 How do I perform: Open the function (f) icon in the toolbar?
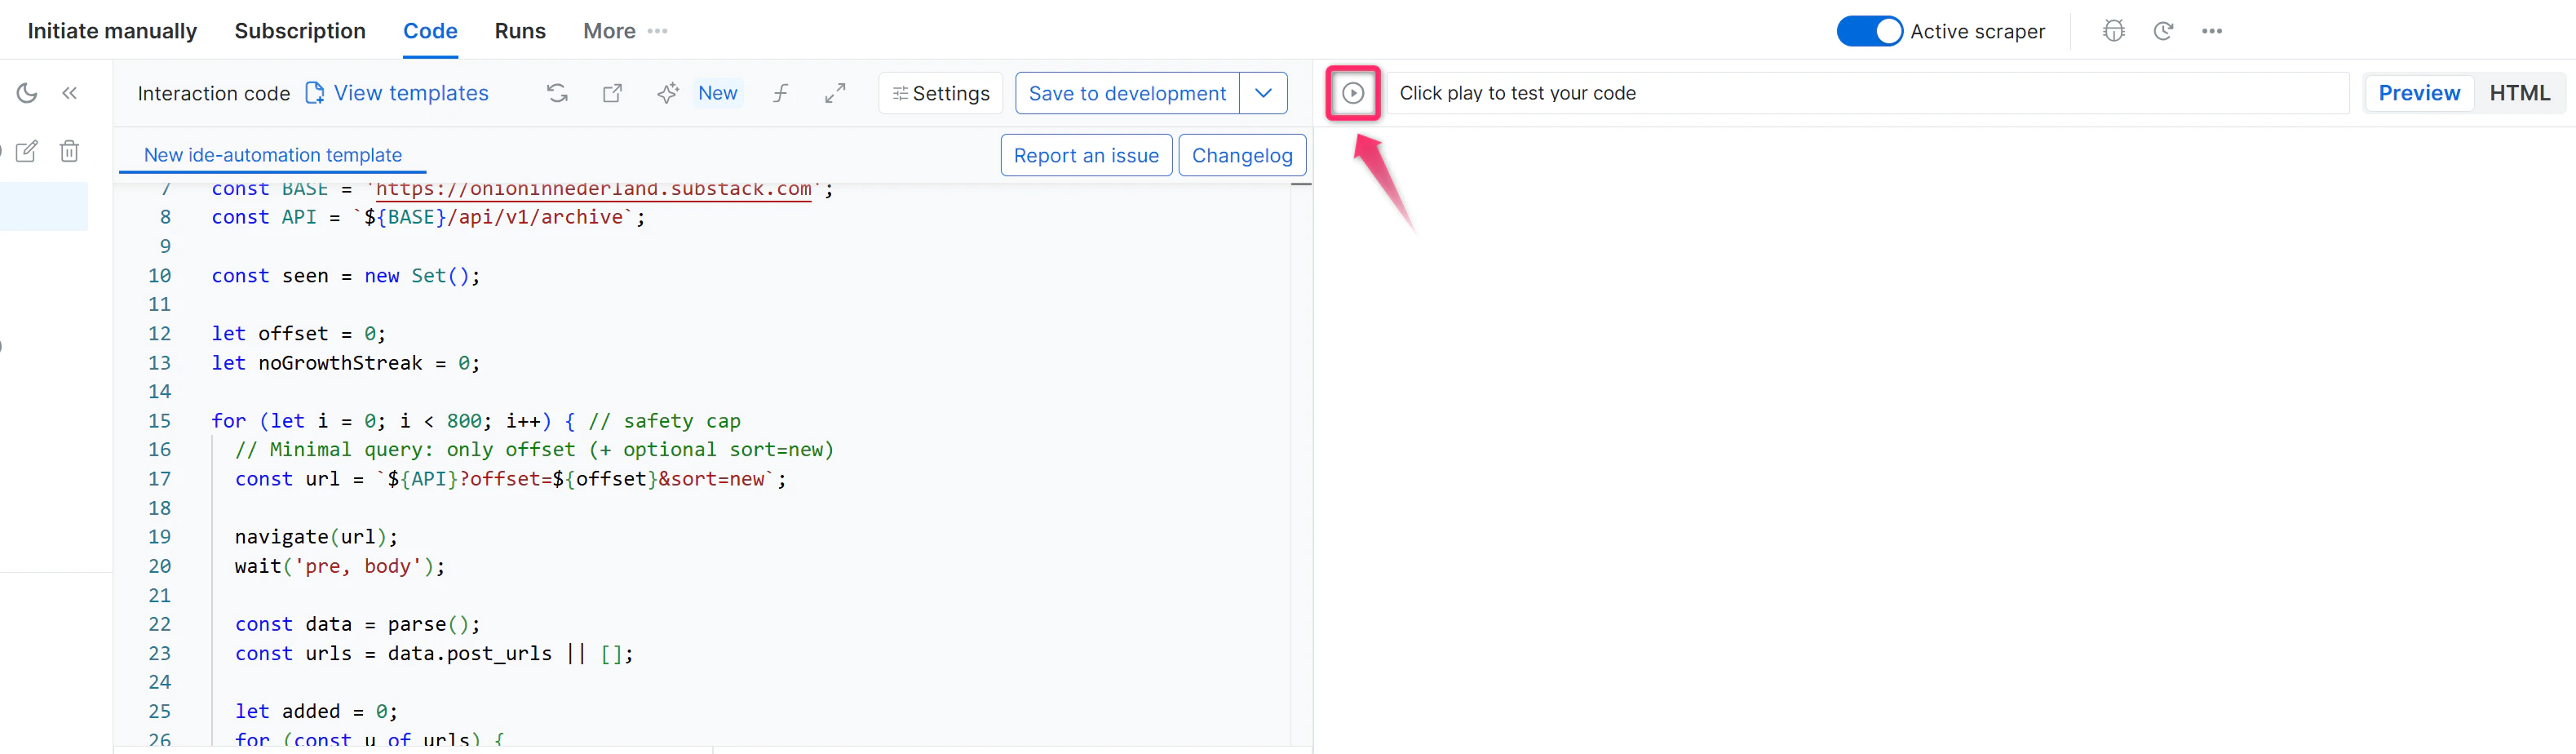point(781,93)
